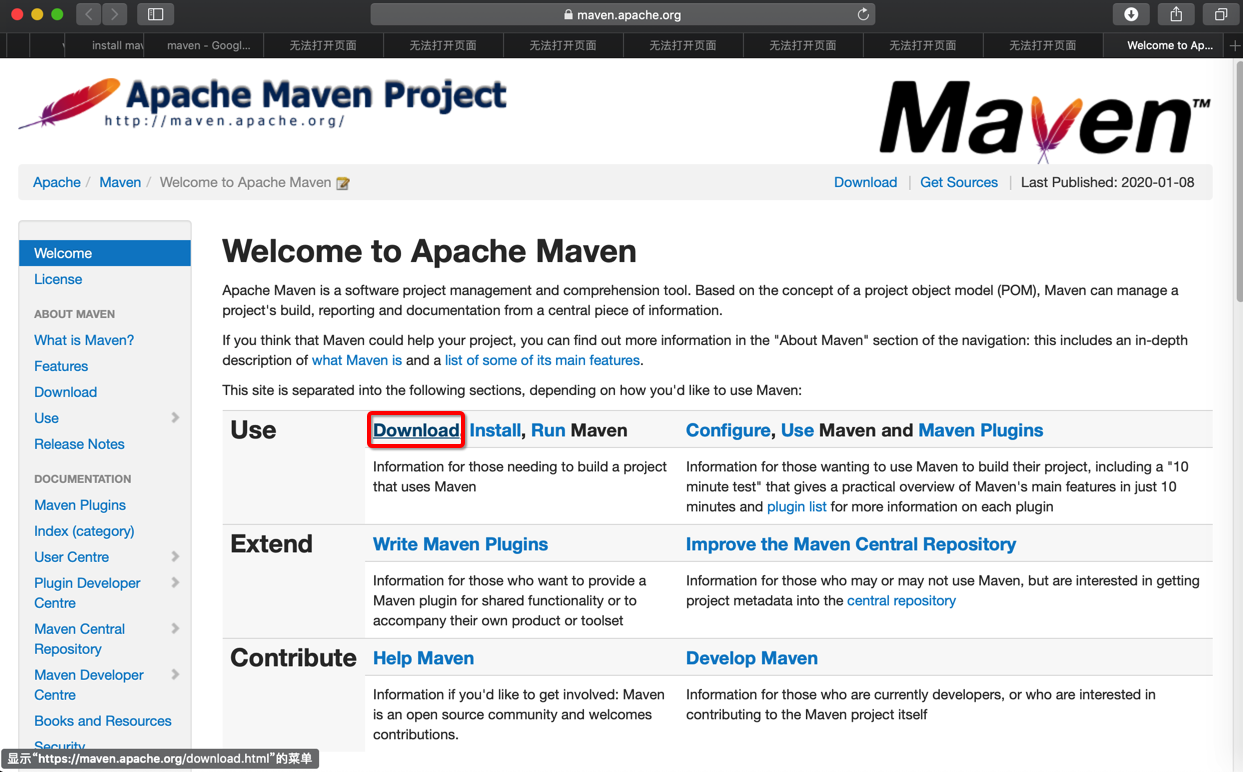Open Features in the sidebar
Viewport: 1243px width, 773px height.
pyautogui.click(x=61, y=366)
